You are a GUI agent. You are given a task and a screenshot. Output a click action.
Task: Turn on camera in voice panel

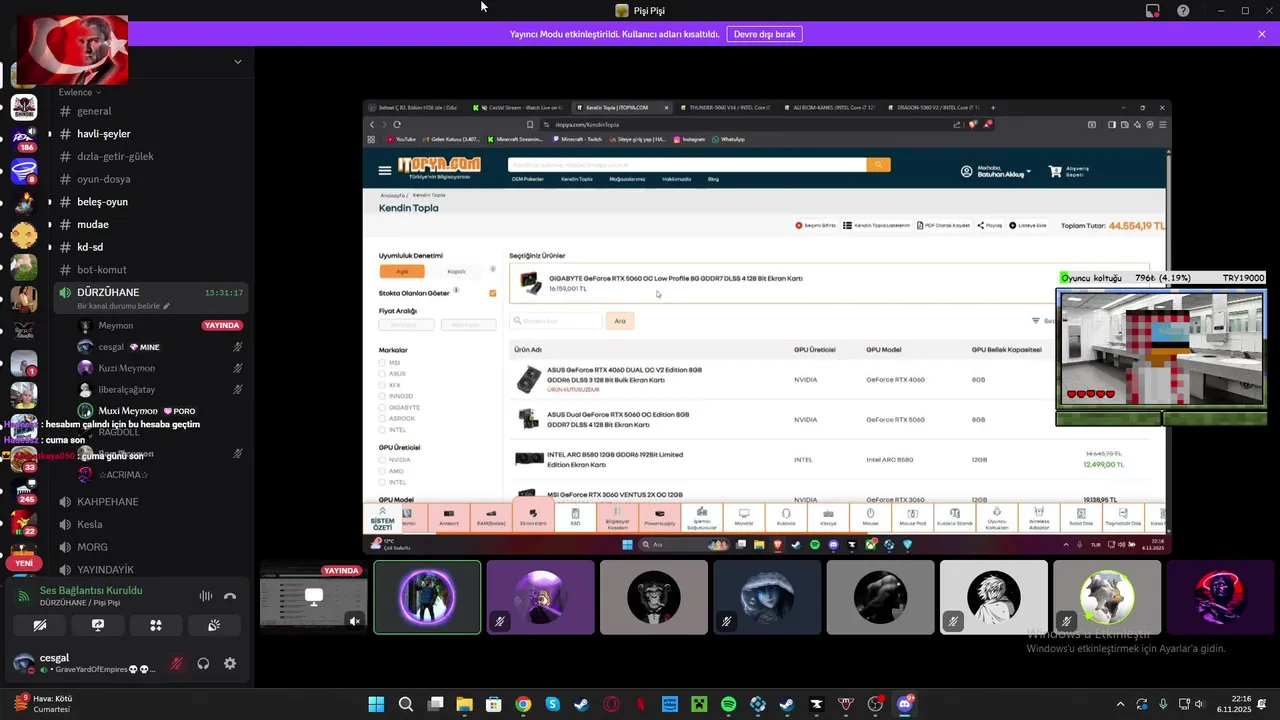(40, 625)
